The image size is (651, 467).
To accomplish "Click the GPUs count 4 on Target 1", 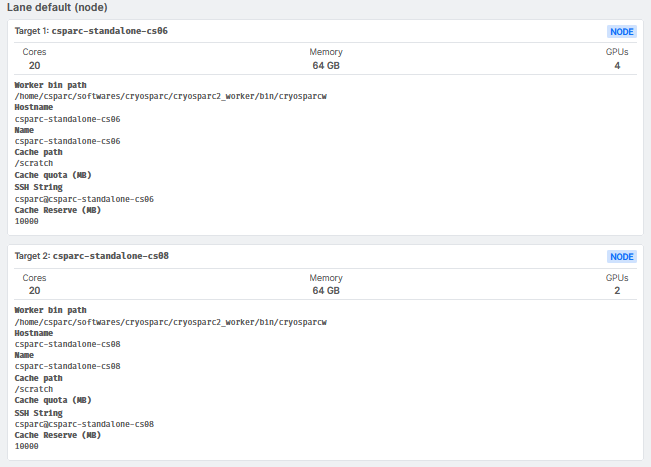I will pyautogui.click(x=617, y=66).
